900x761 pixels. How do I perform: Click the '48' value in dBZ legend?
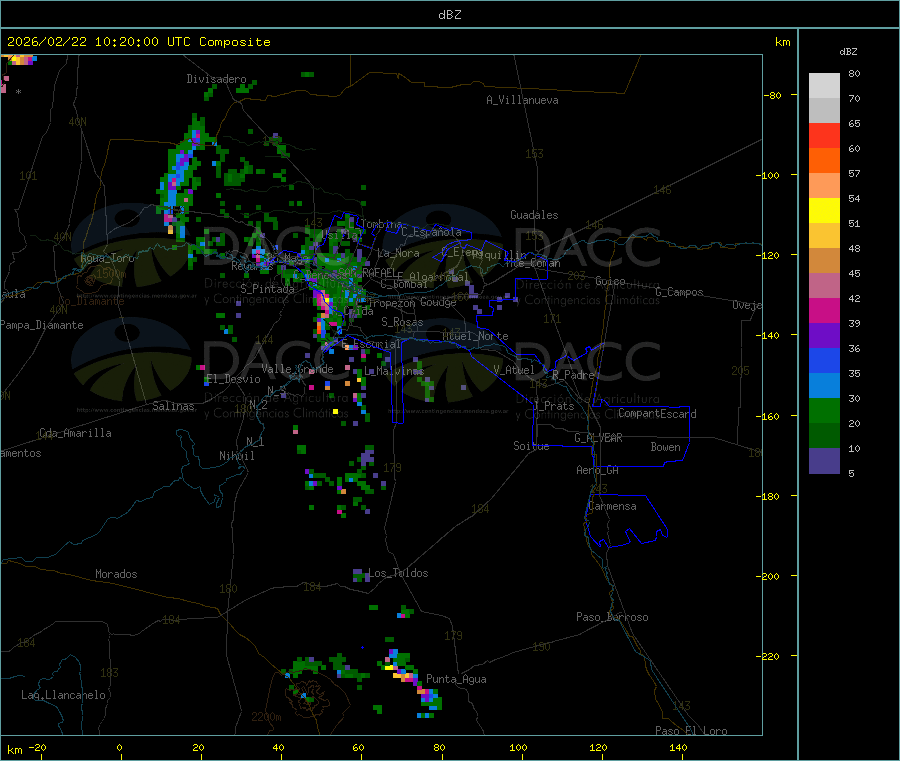pyautogui.click(x=854, y=249)
